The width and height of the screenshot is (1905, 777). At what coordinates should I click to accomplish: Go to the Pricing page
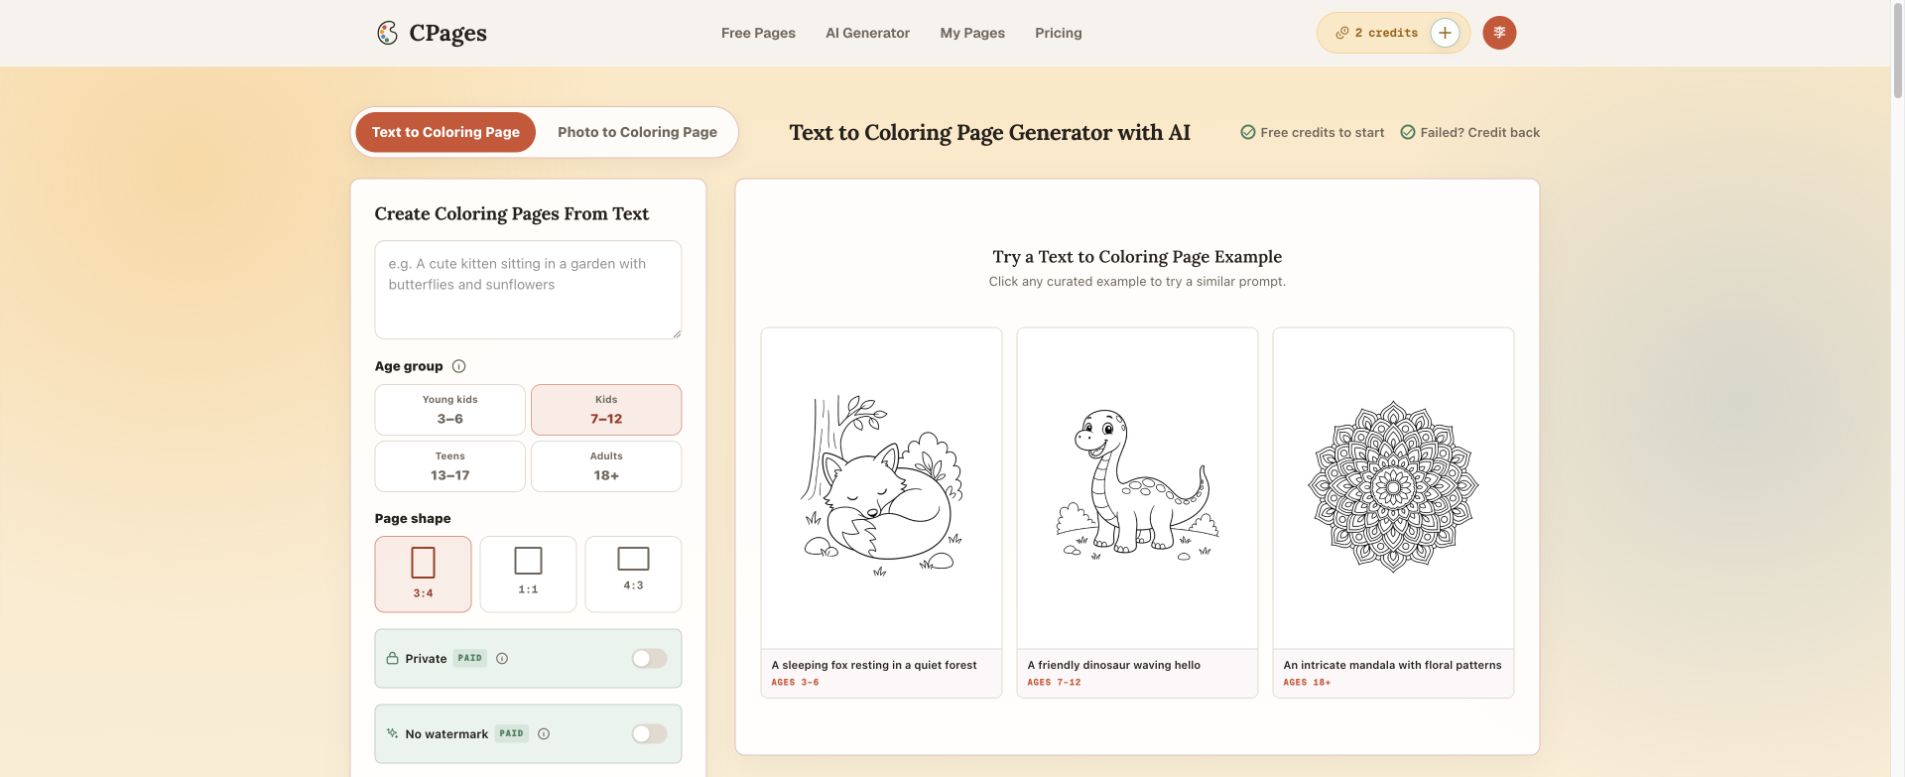coord(1058,33)
